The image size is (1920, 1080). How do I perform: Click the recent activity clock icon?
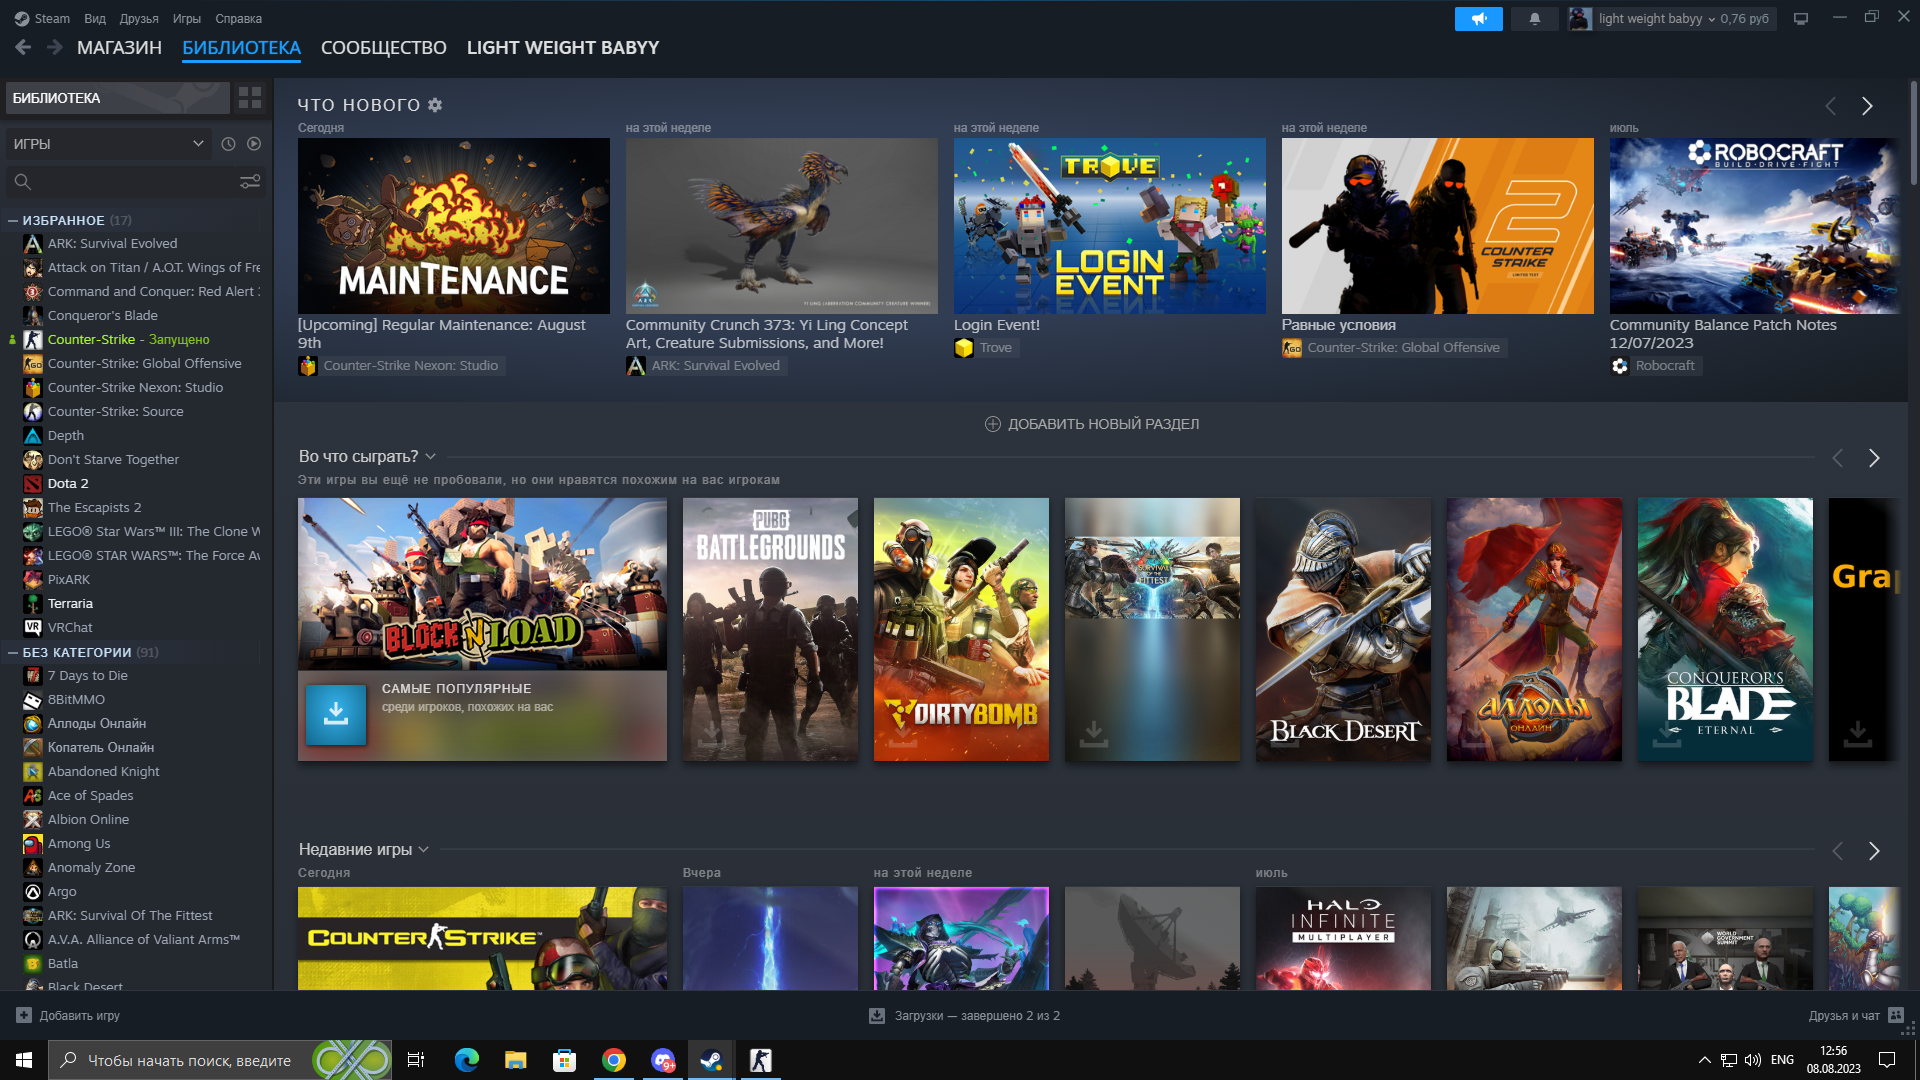pos(228,144)
